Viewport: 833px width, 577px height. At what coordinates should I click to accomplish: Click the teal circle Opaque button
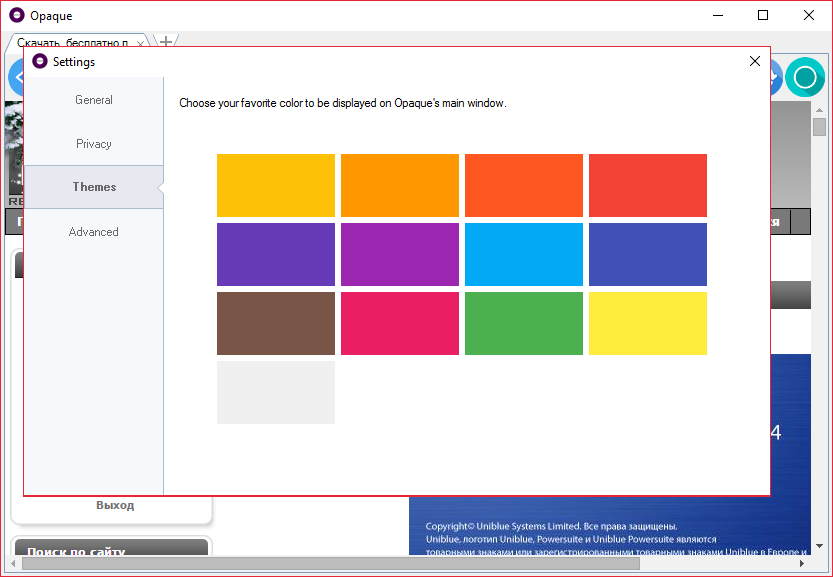805,78
